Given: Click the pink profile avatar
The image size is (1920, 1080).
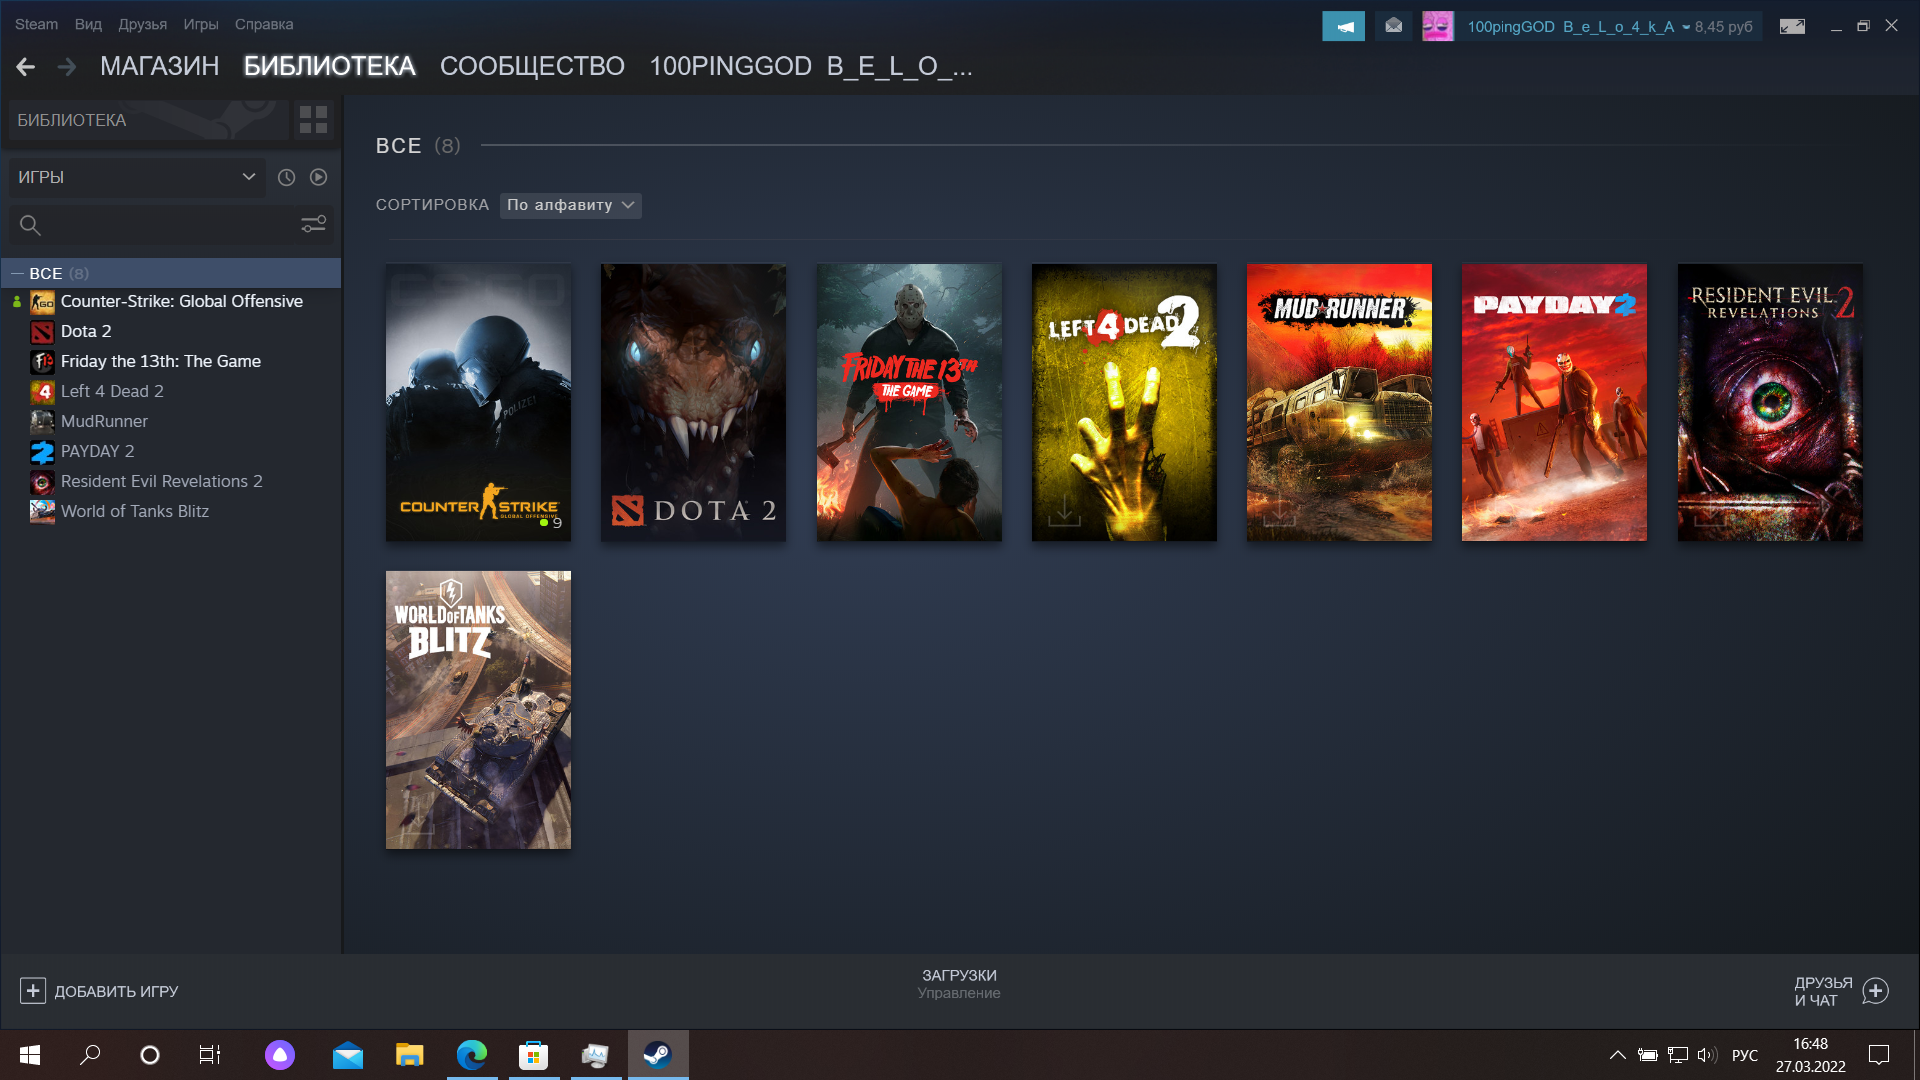Looking at the screenshot, I should [x=1437, y=26].
